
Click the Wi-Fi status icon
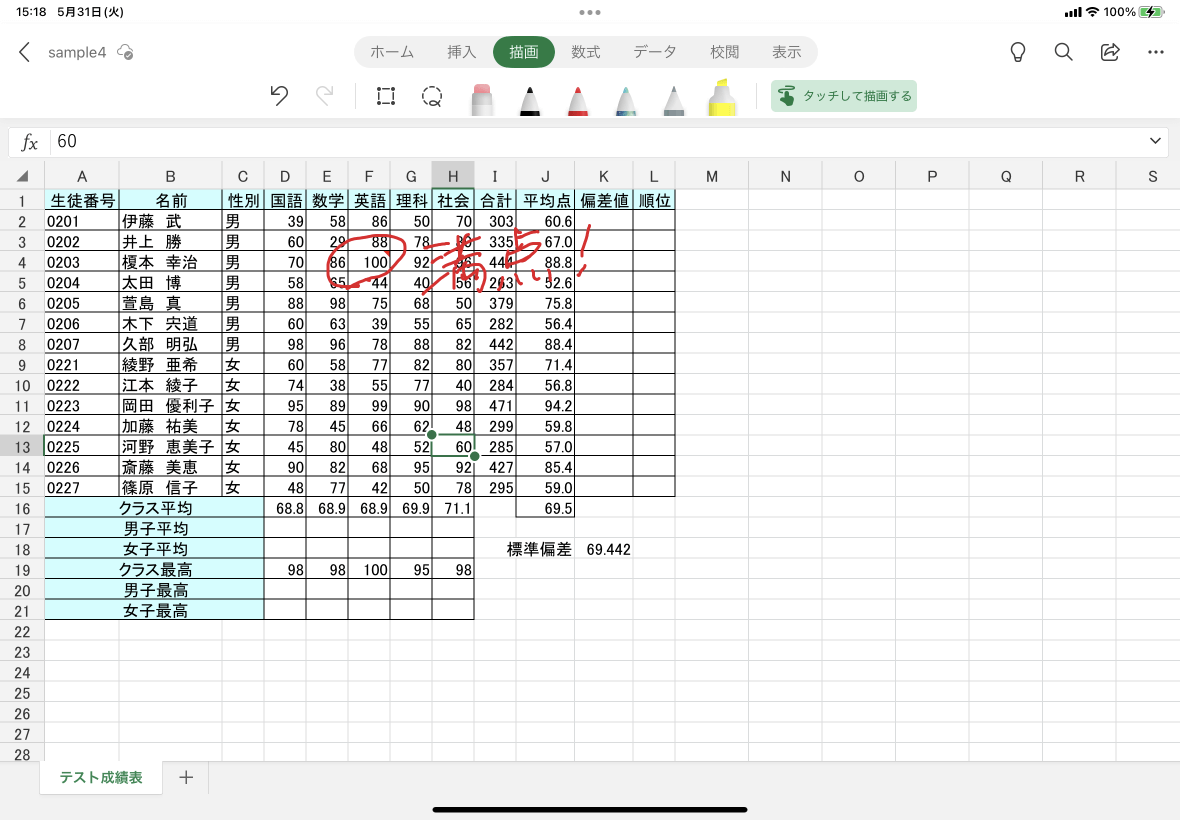[x=1092, y=12]
